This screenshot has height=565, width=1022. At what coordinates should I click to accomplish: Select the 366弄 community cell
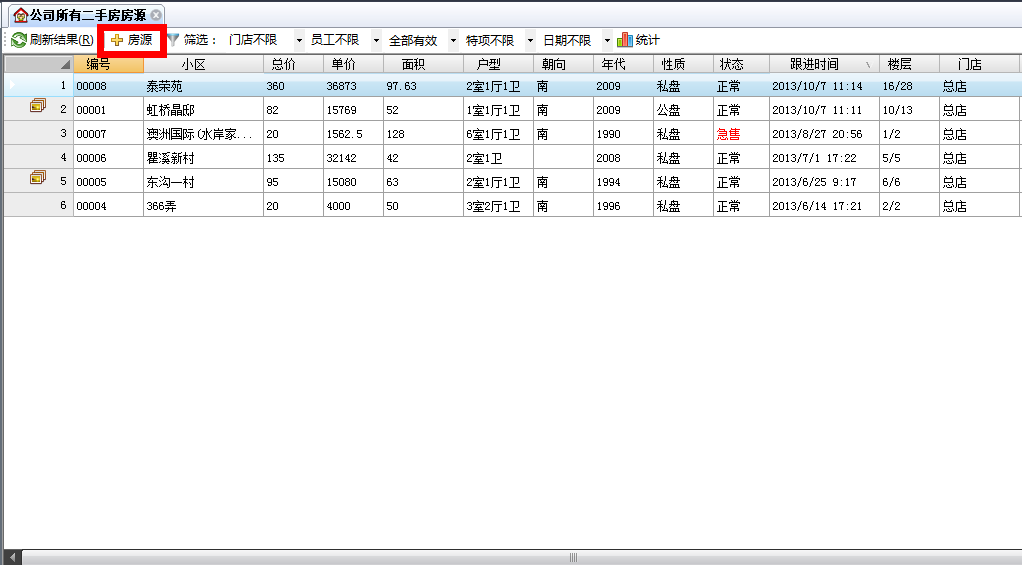tap(203, 206)
